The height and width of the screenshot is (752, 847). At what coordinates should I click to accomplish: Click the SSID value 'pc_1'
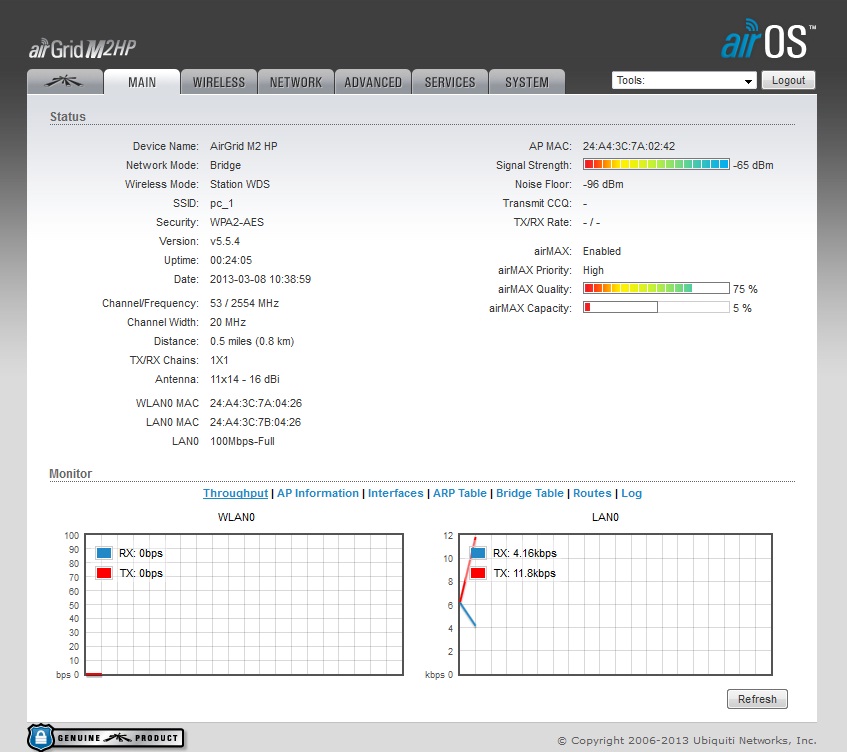(221, 203)
